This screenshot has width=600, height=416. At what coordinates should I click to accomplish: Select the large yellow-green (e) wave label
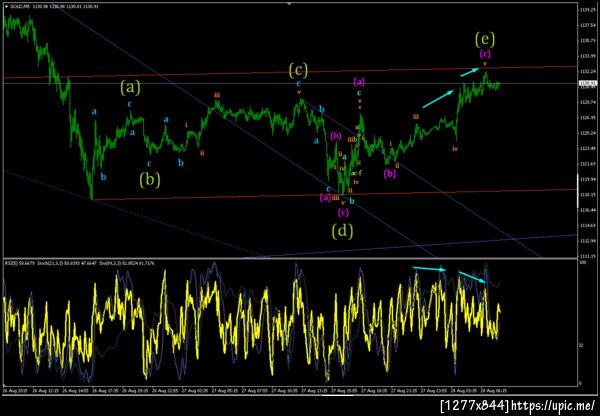[x=485, y=39]
